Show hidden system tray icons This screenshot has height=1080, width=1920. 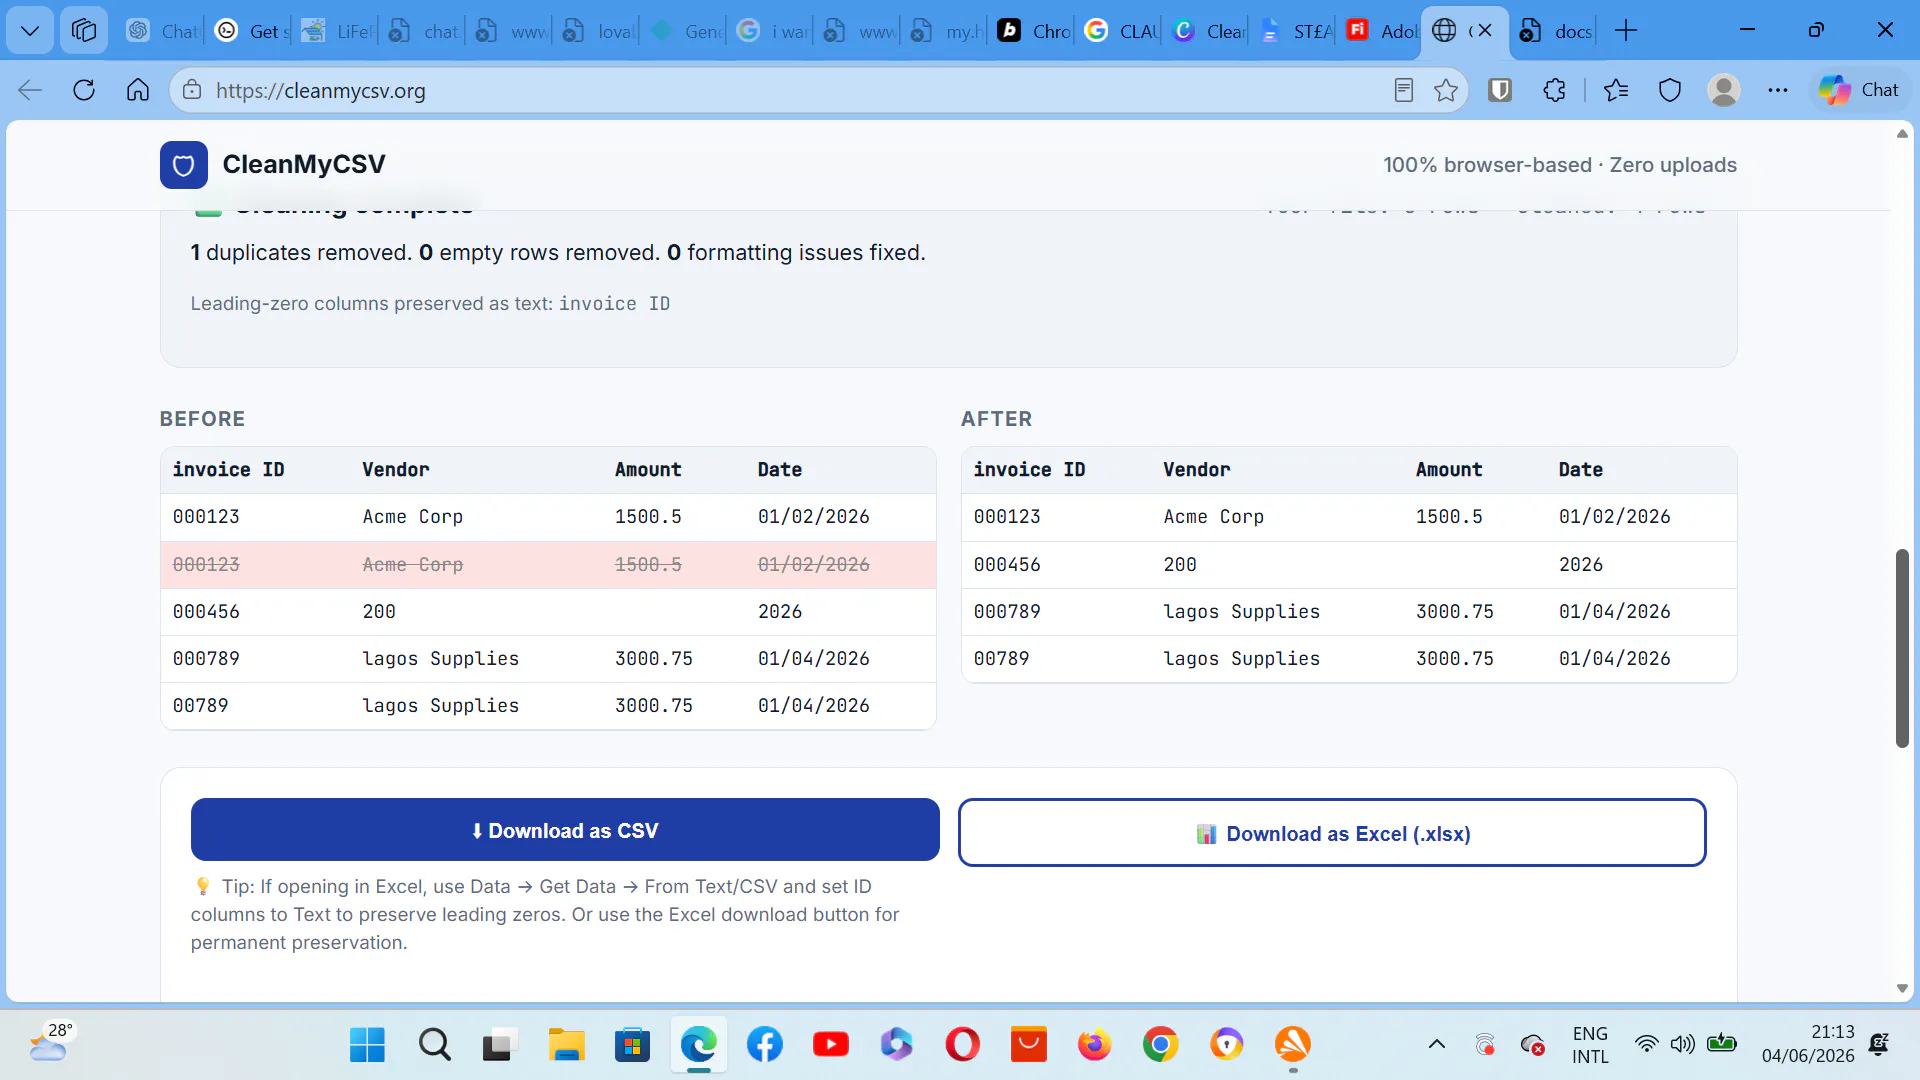click(x=1437, y=1045)
